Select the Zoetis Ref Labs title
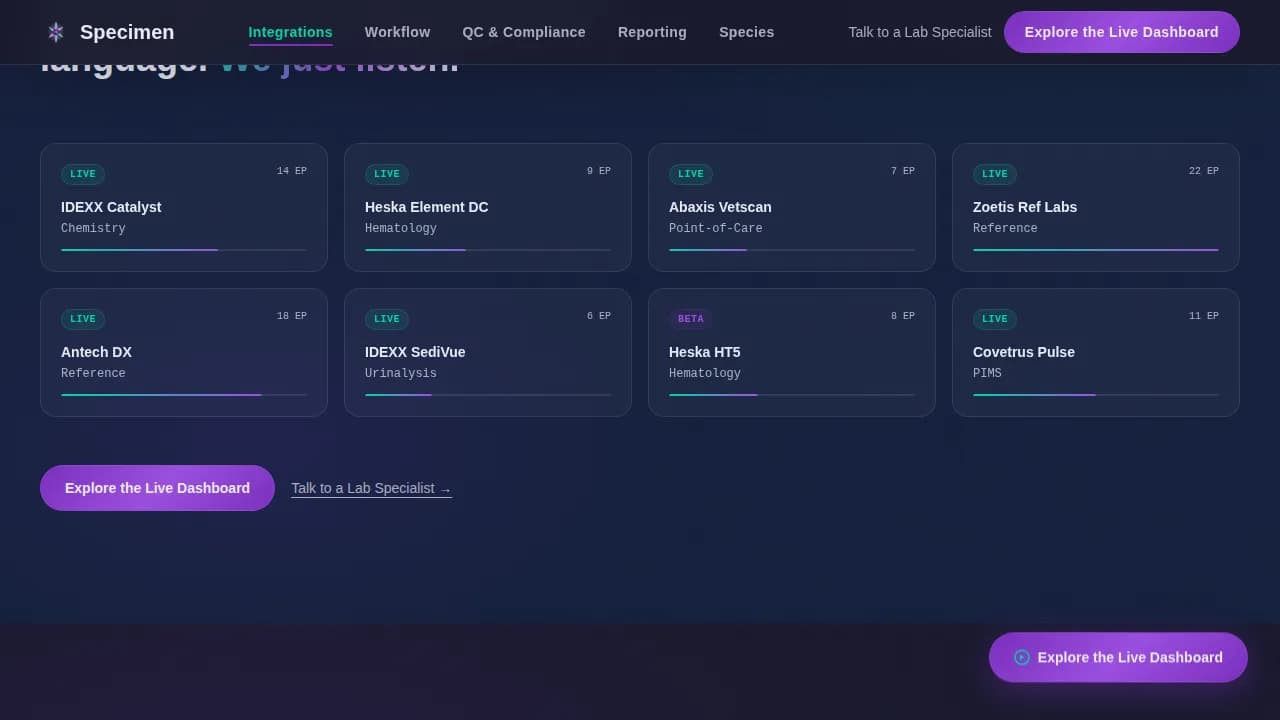The height and width of the screenshot is (720, 1280). [x=1025, y=207]
